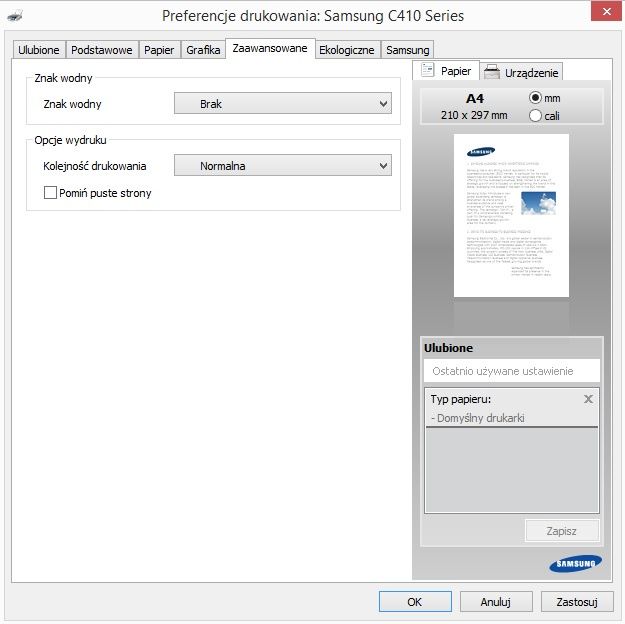Image resolution: width=625 pixels, height=624 pixels.
Task: Open the Papier settings tab
Action: coord(159,50)
